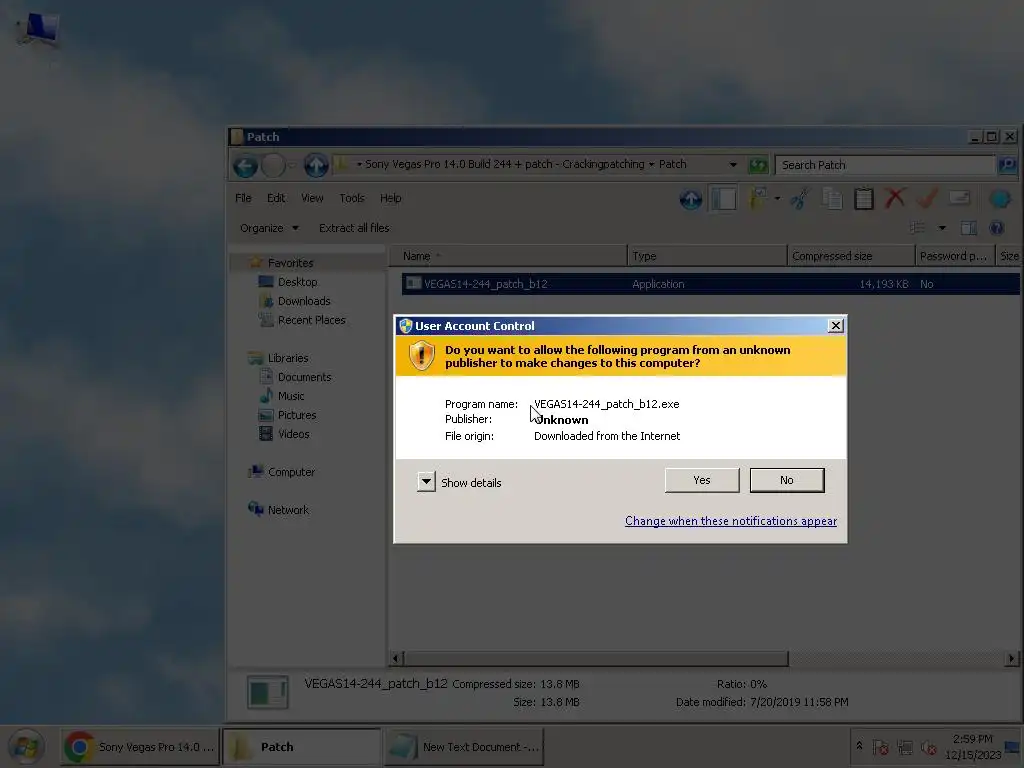Switch to New Text Document taskbar item
The width and height of the screenshot is (1024, 768).
tap(464, 746)
